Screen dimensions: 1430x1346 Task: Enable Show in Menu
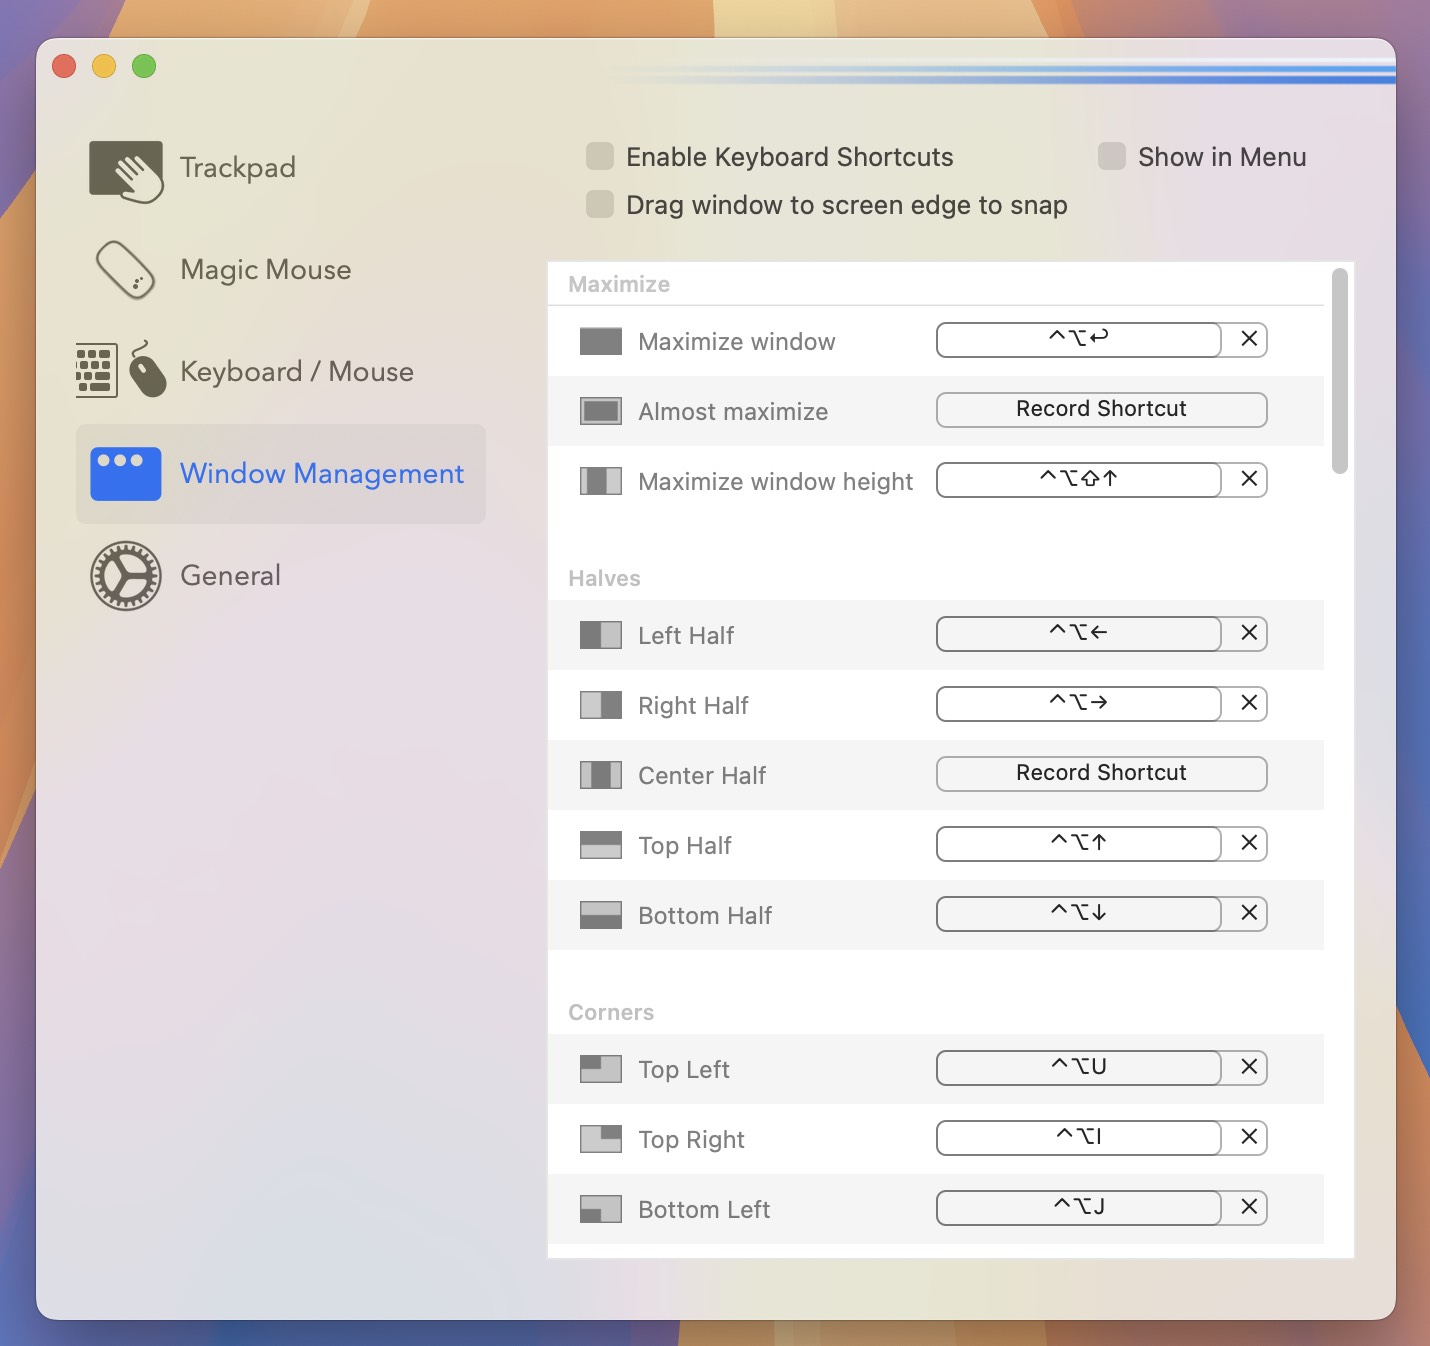click(1111, 156)
